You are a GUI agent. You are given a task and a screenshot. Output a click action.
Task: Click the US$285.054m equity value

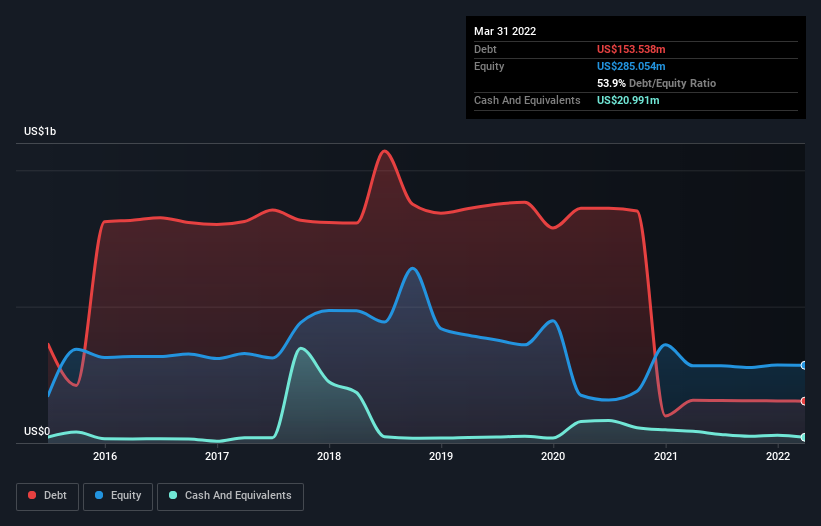pos(631,66)
